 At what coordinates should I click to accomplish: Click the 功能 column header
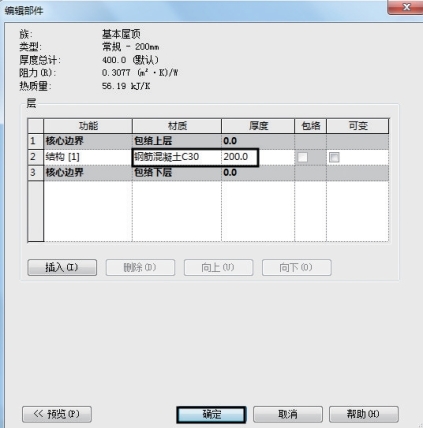tap(88, 126)
